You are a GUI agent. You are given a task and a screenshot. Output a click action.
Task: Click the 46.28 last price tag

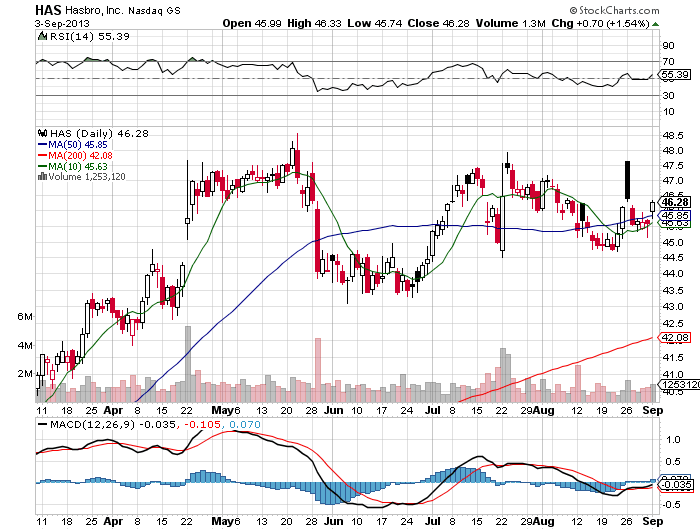(x=675, y=202)
